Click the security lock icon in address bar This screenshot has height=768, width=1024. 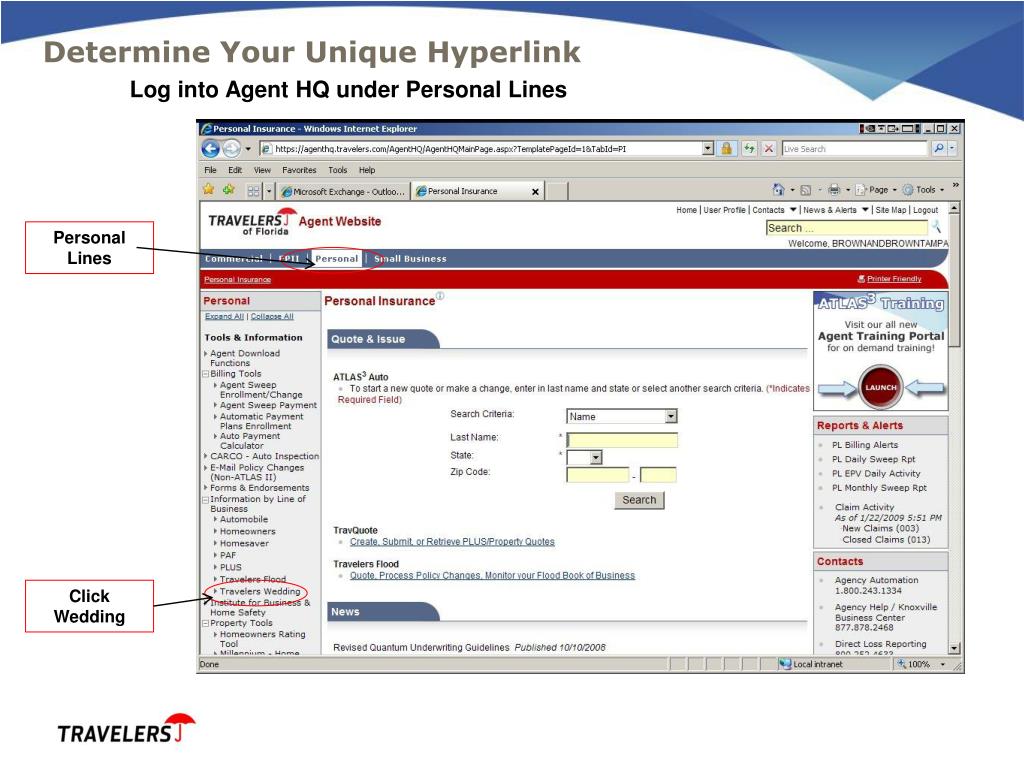726,149
